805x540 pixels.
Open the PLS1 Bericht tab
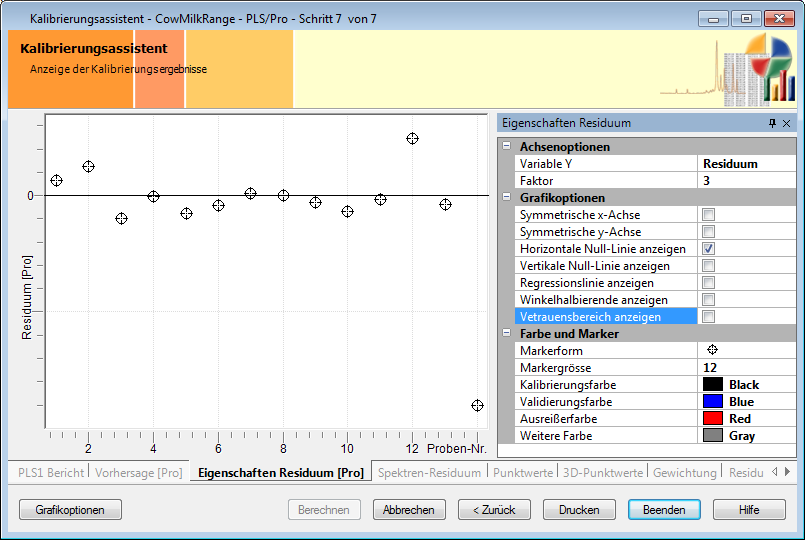[48, 472]
